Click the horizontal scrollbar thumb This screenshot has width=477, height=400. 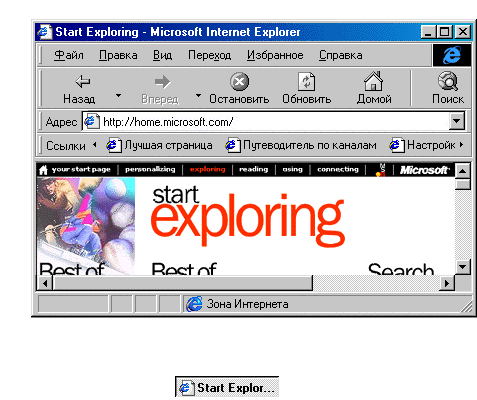click(x=183, y=283)
